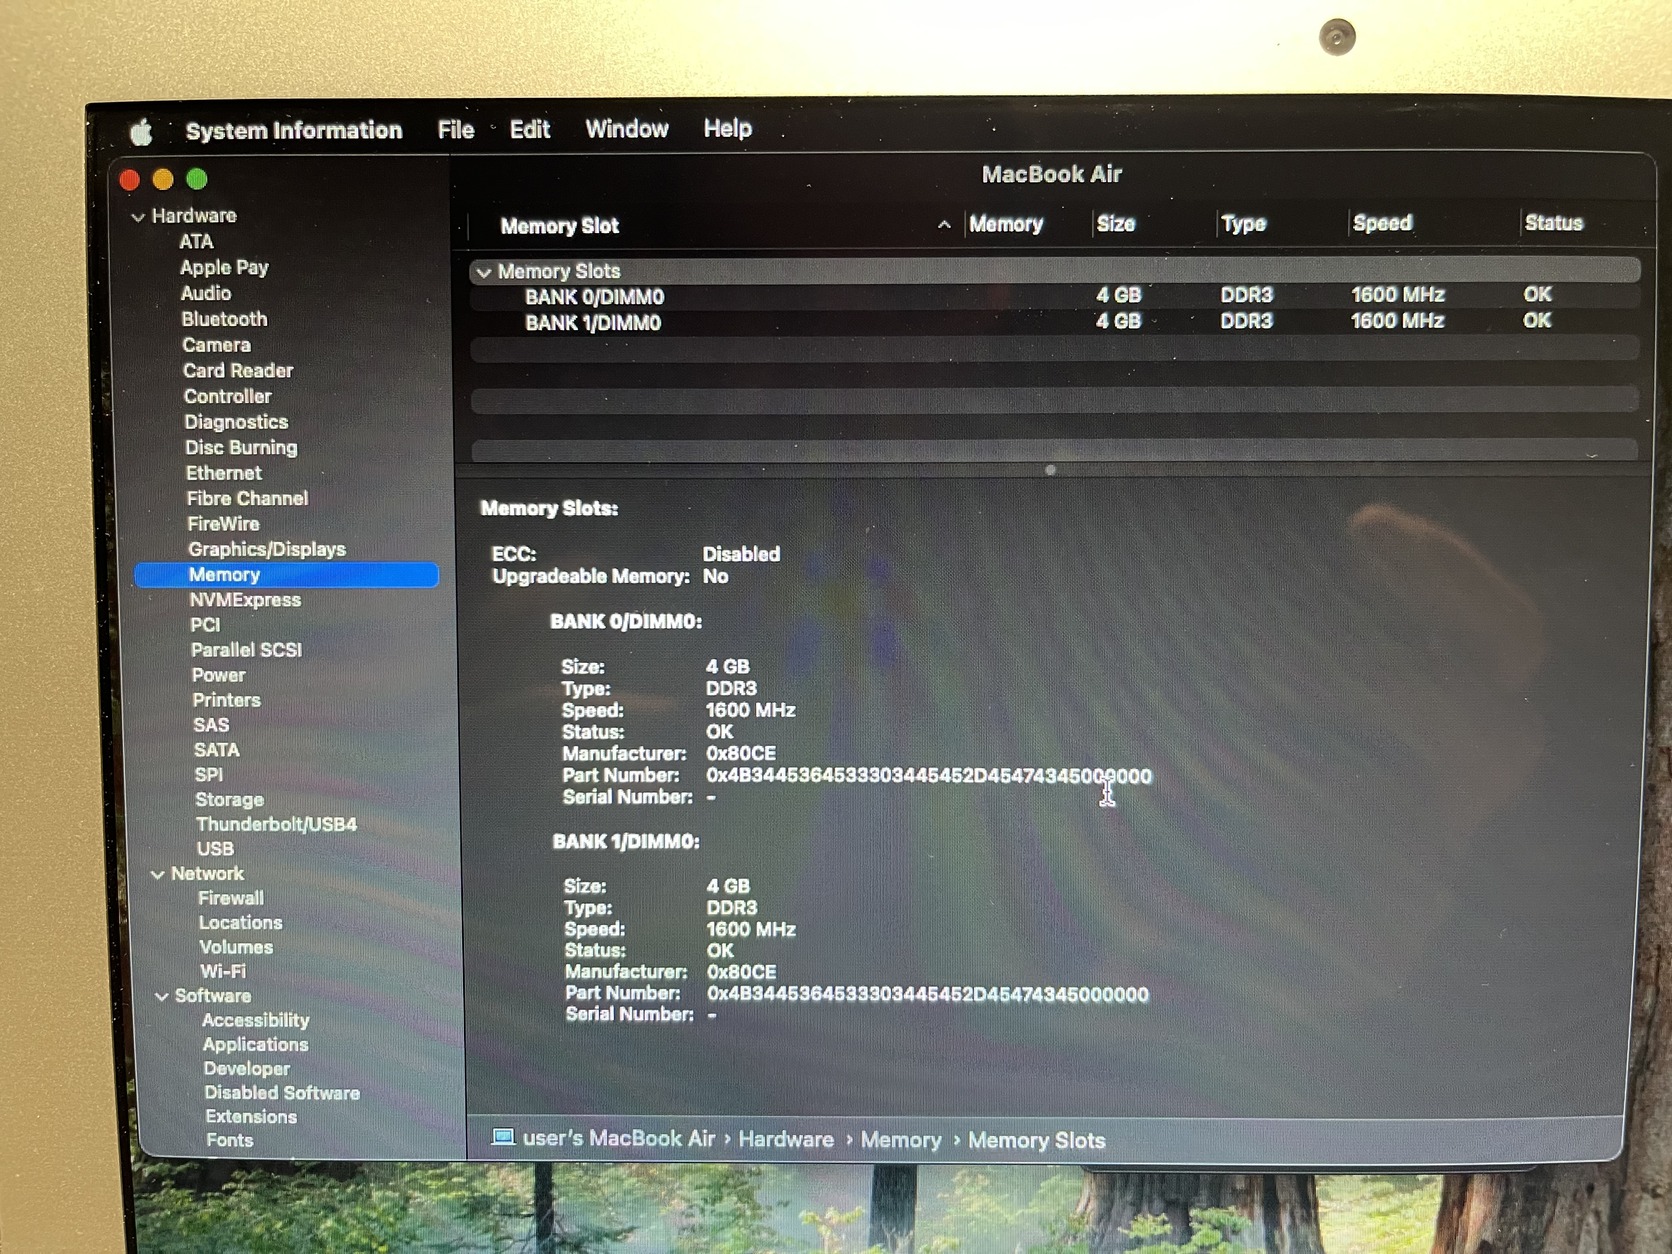Select Ethernet in the sidebar
1672x1254 pixels.
click(224, 473)
